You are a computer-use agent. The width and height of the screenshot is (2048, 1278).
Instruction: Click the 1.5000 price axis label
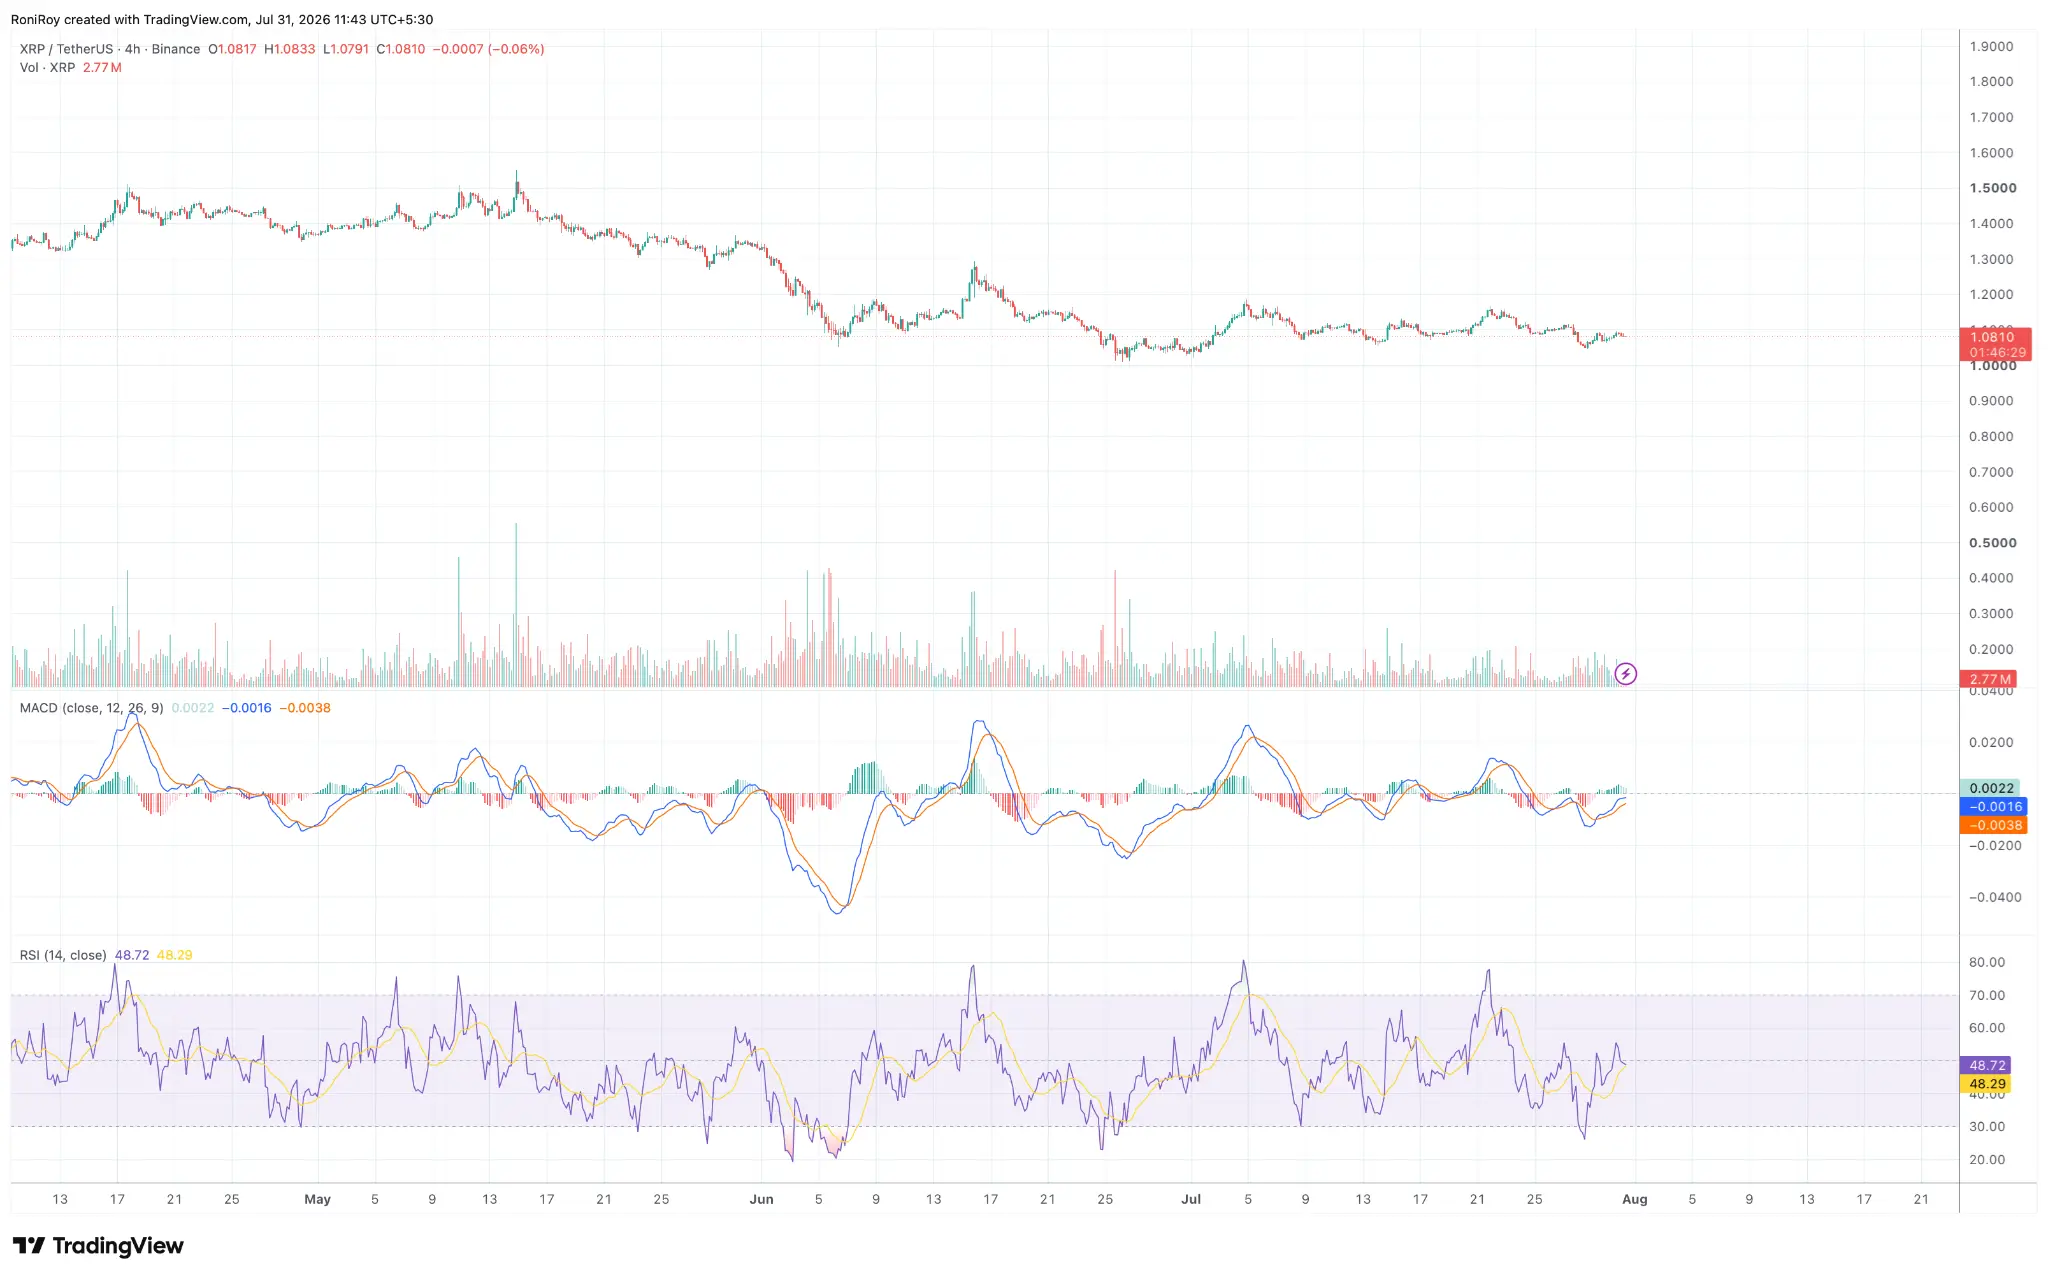click(1993, 188)
